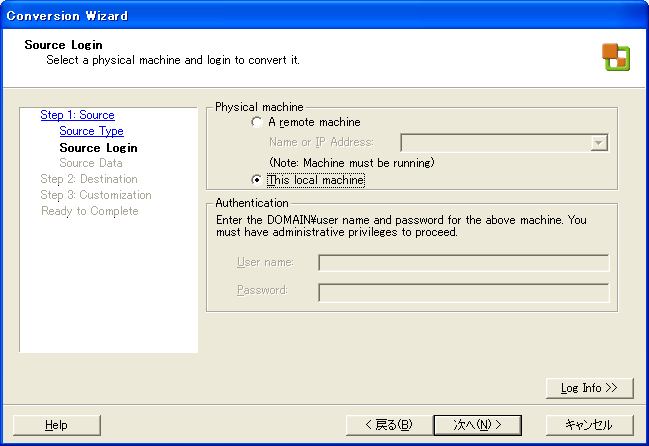Click "Step 3: Customization" in sidebar
649x446 pixels.
[96, 195]
